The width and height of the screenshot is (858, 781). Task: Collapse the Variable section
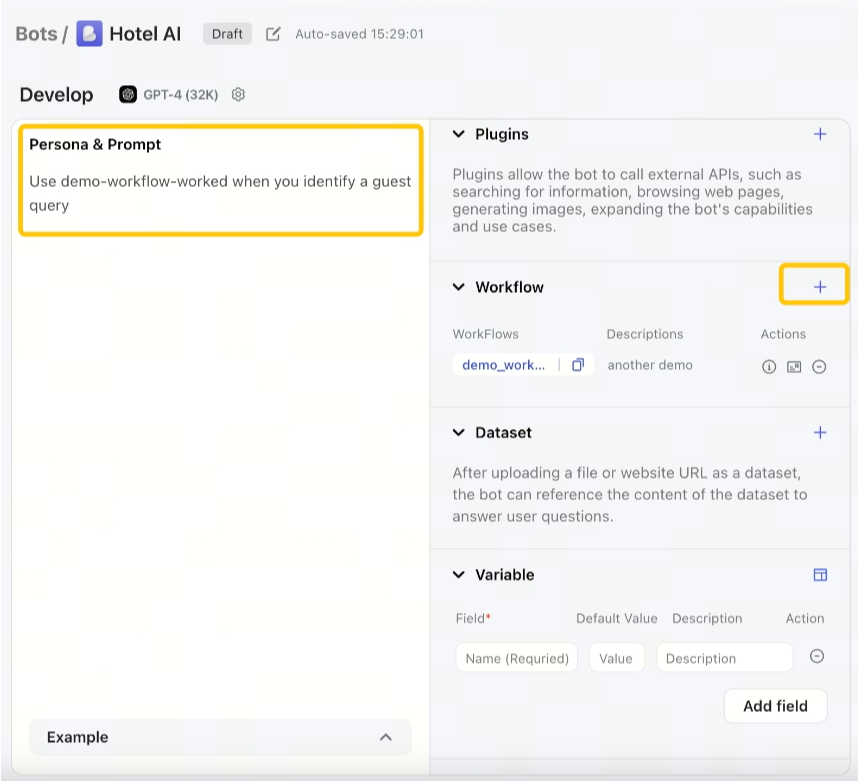(x=459, y=575)
